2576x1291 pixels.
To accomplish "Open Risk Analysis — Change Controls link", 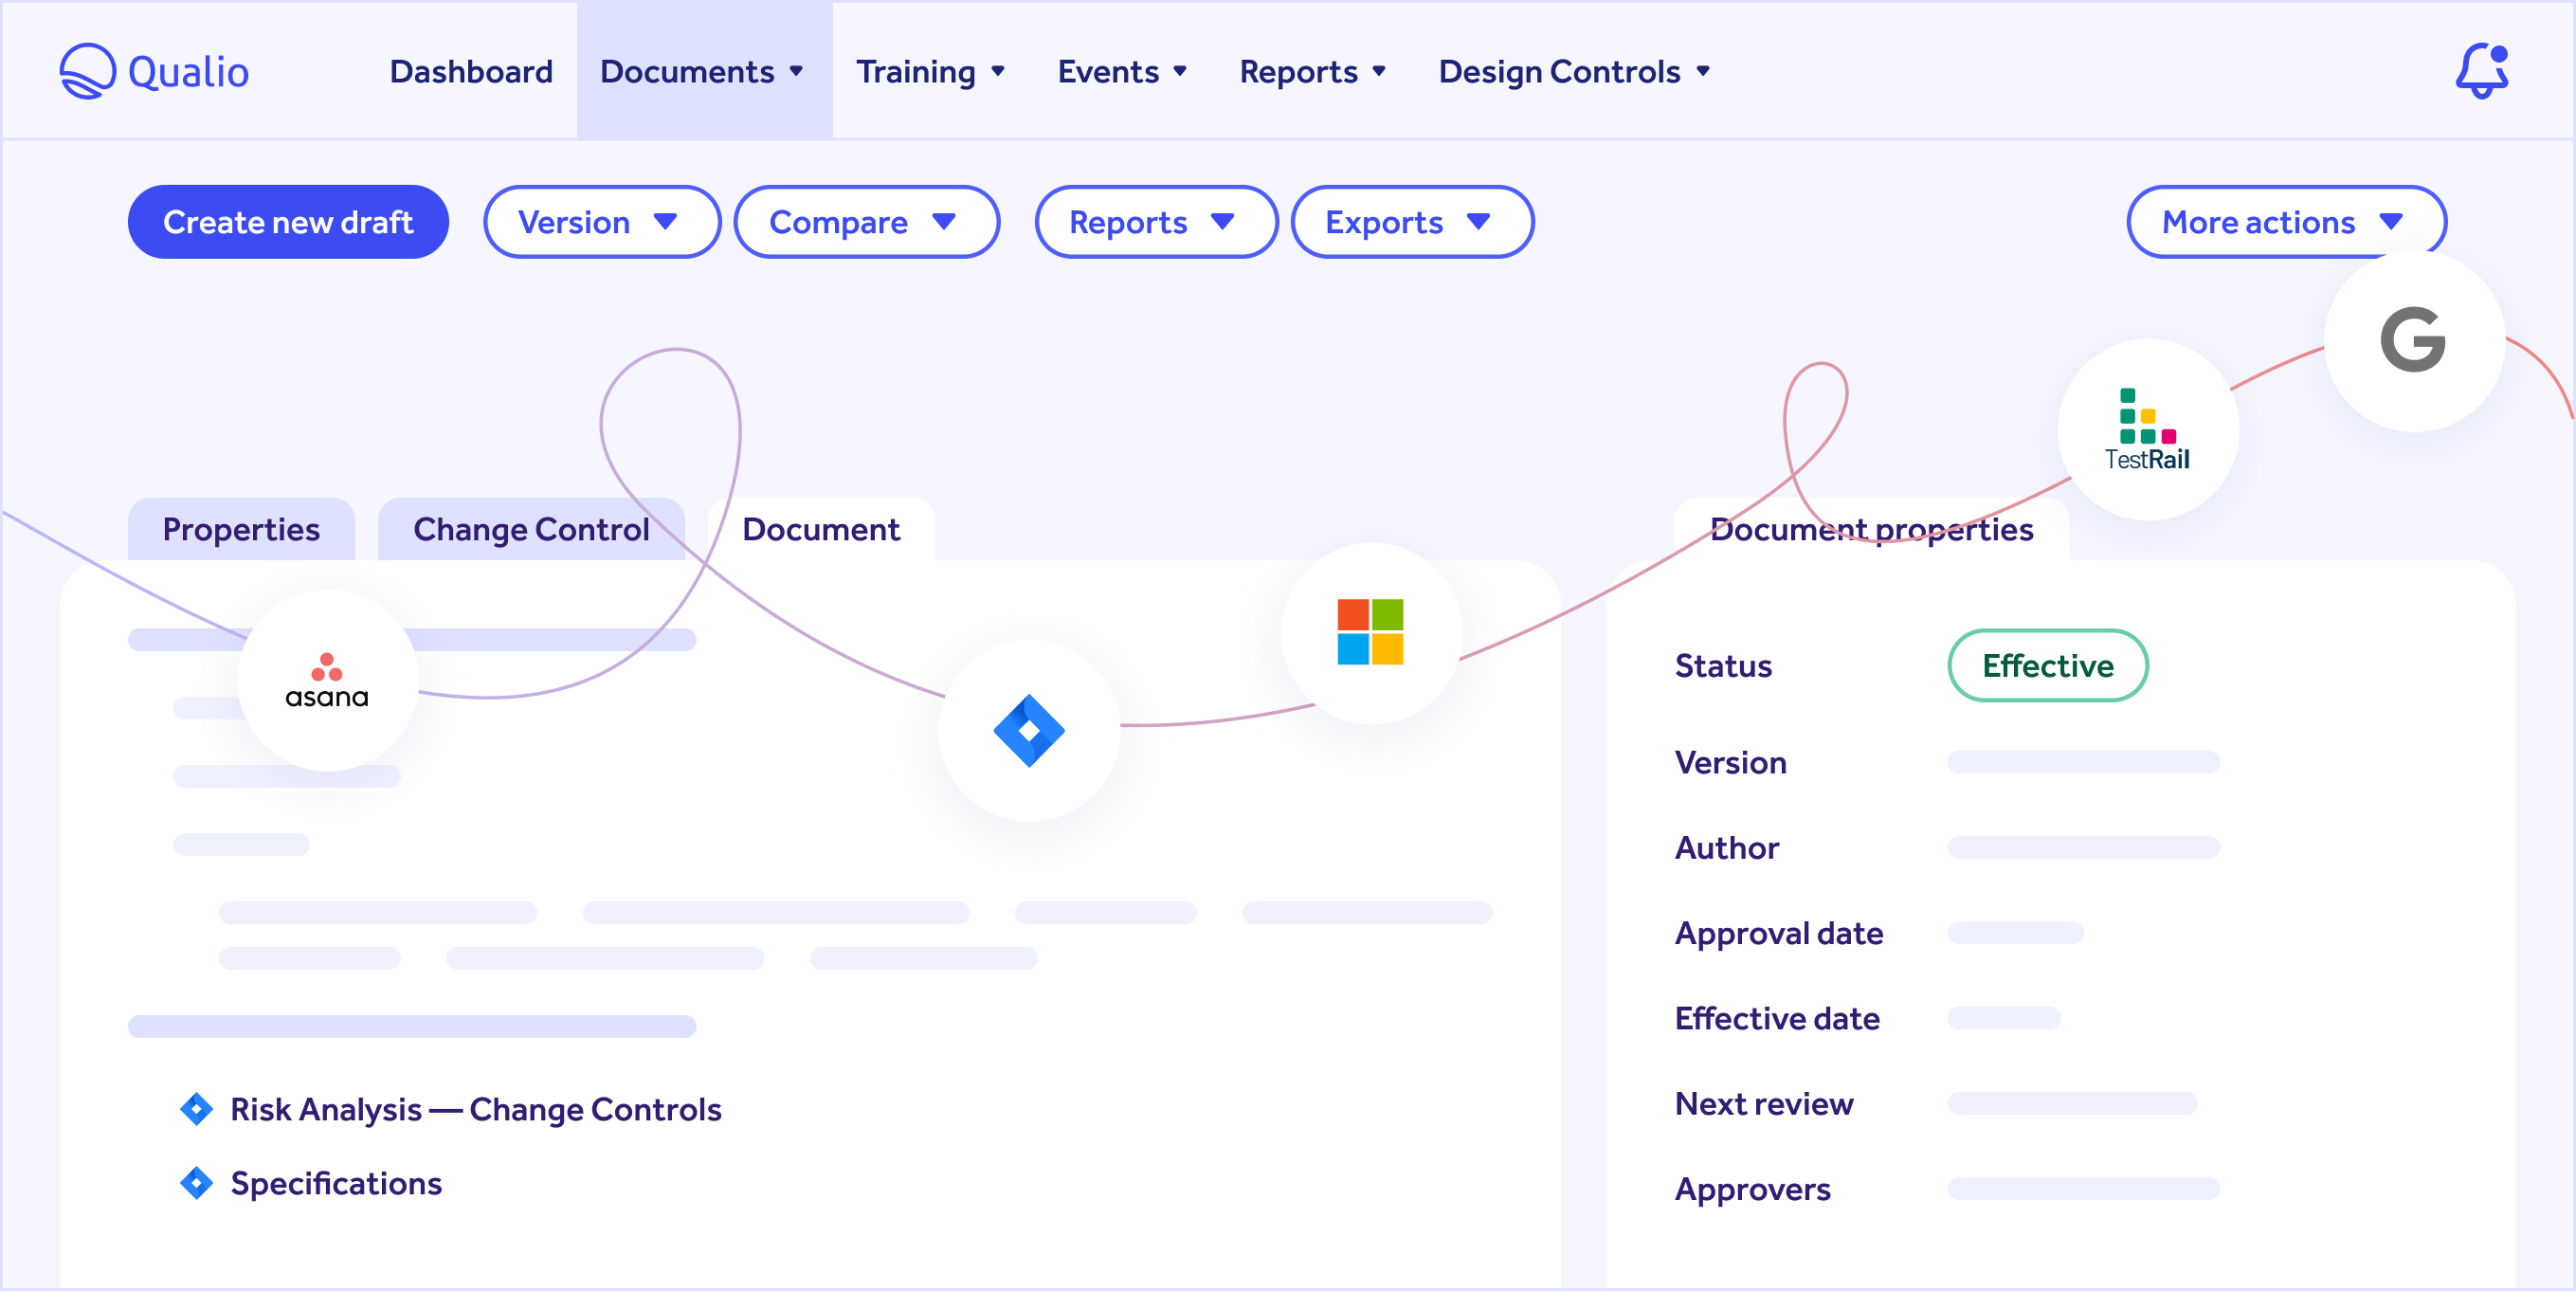I will [x=475, y=1109].
